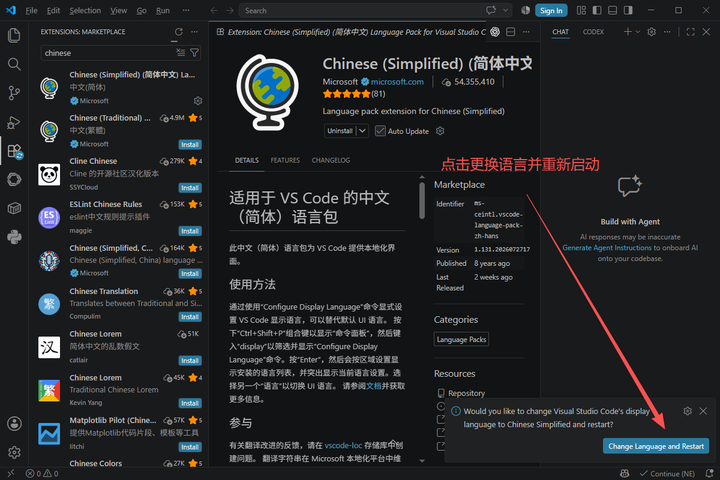
Task: Open the remote window status bar icon
Action: click(11, 473)
